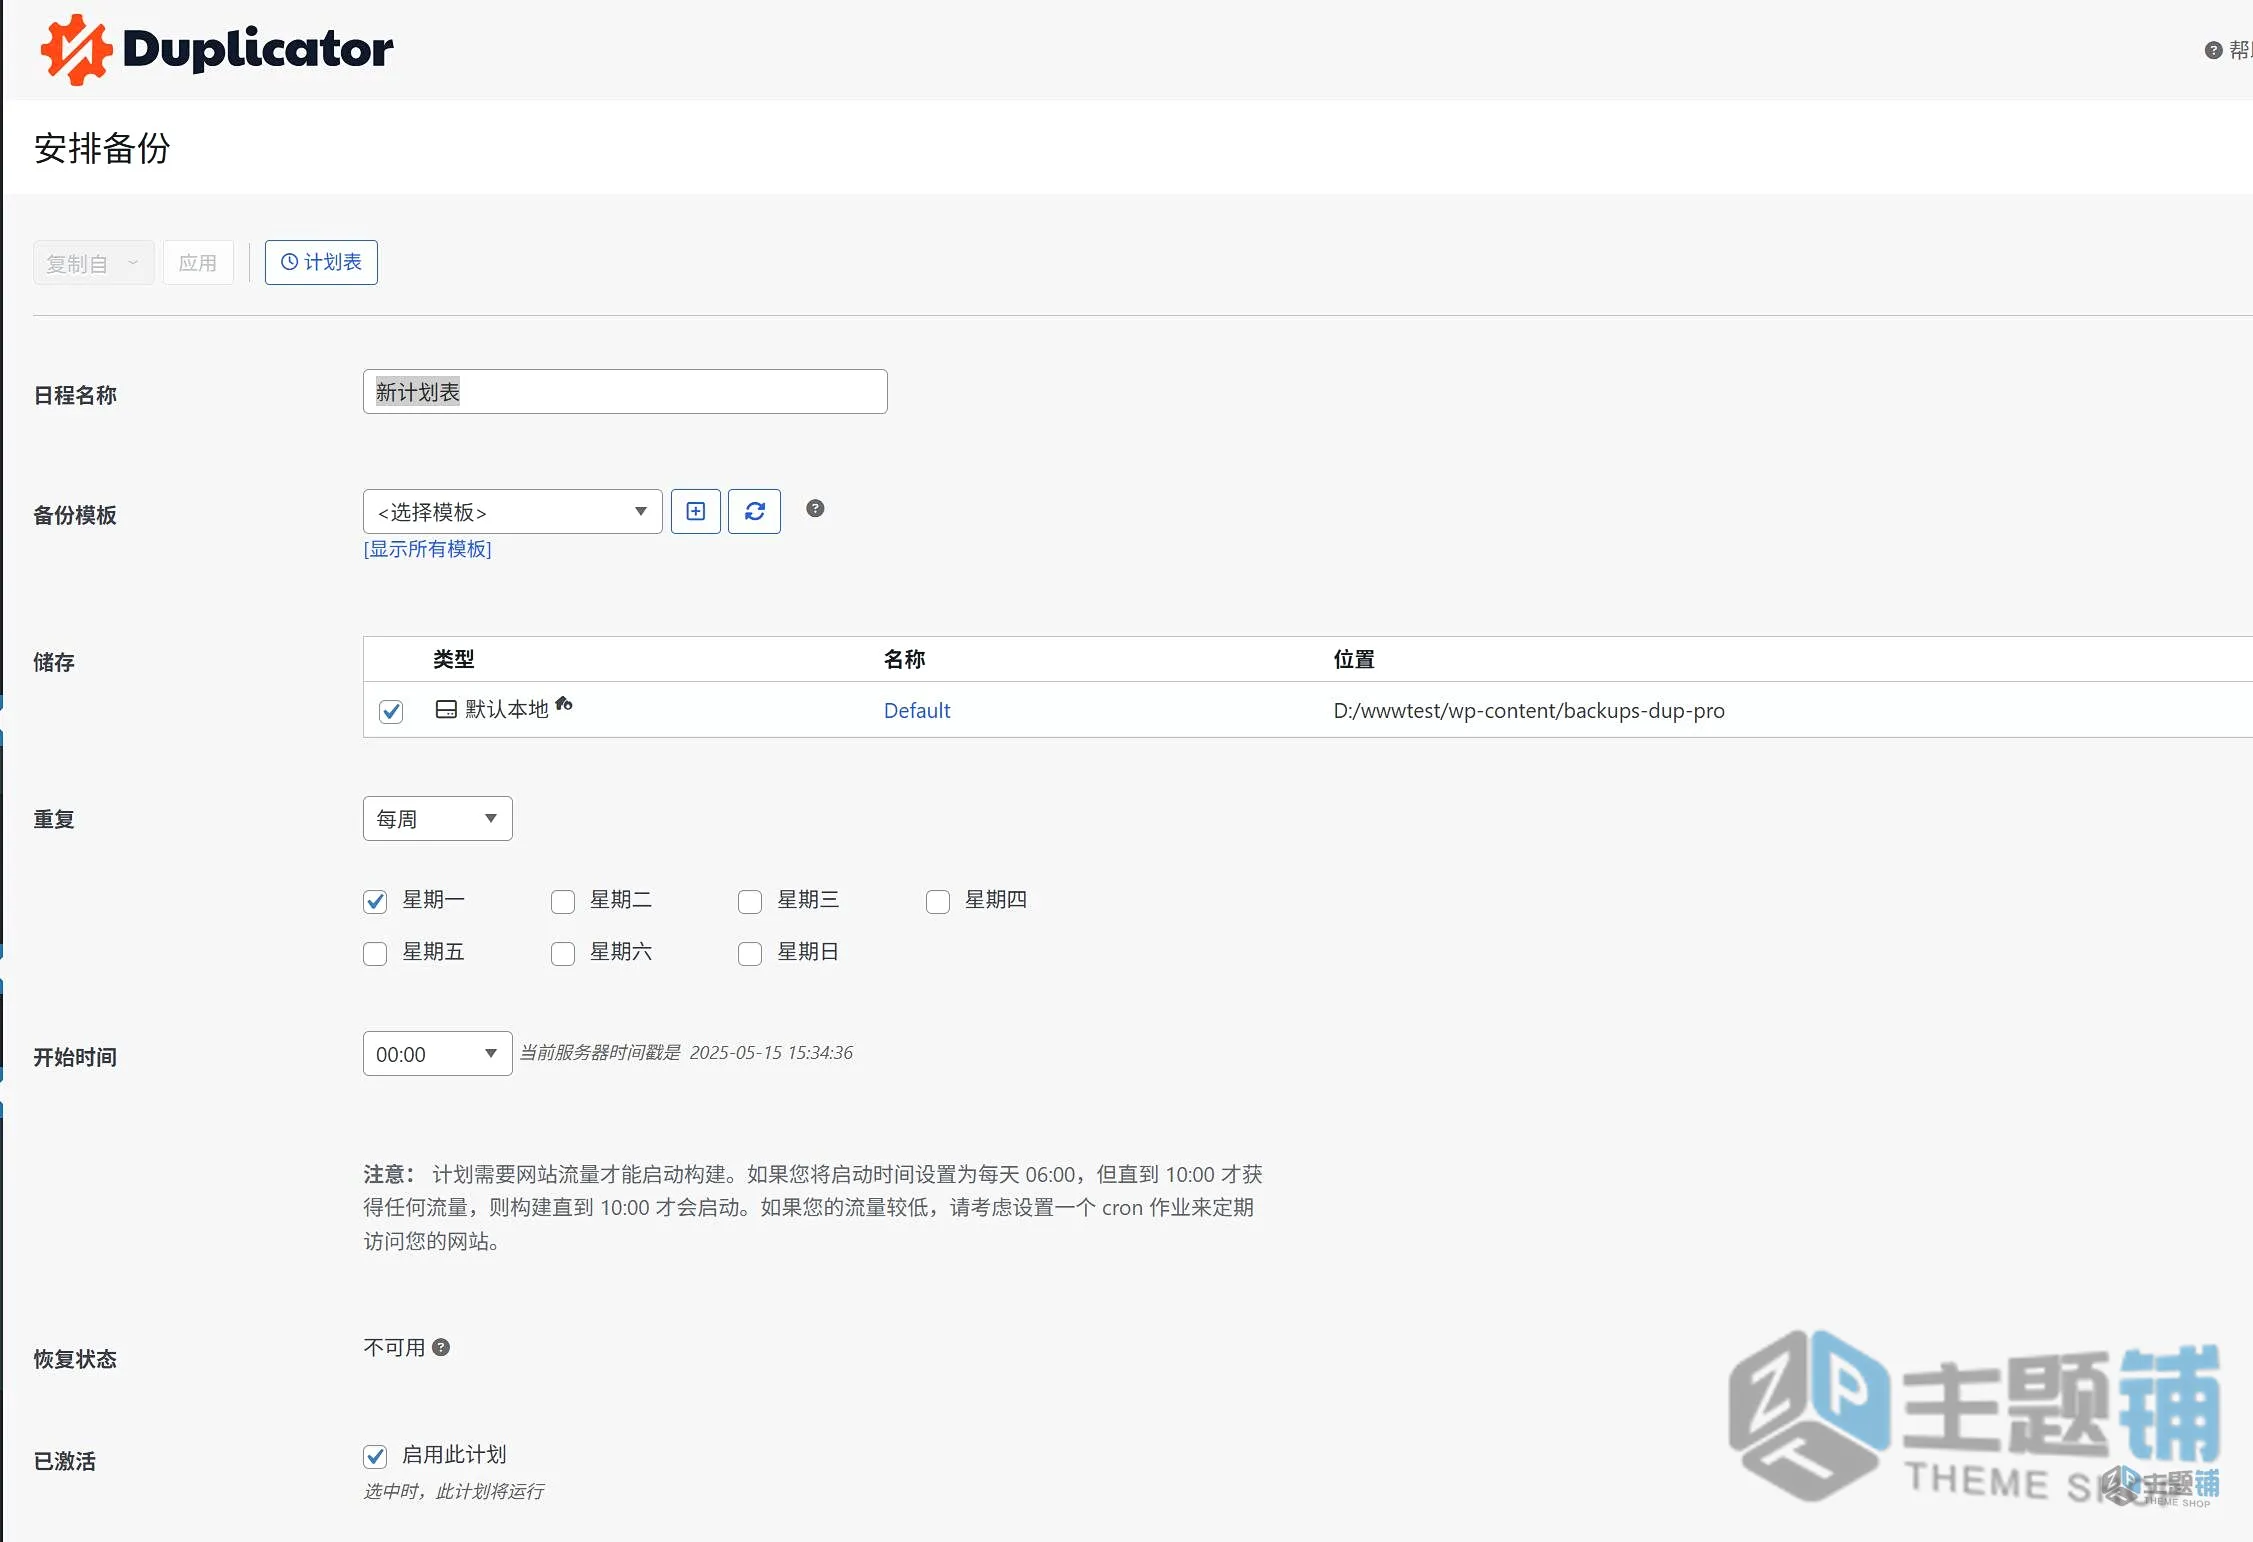Click the 日程名称 input field
The height and width of the screenshot is (1542, 2253).
625,391
